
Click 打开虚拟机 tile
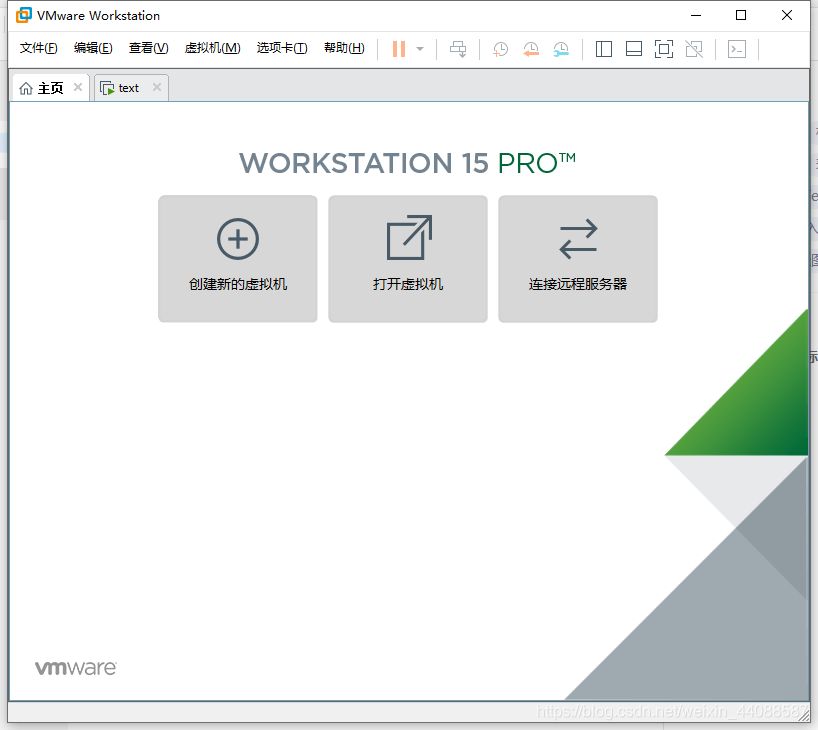click(408, 259)
